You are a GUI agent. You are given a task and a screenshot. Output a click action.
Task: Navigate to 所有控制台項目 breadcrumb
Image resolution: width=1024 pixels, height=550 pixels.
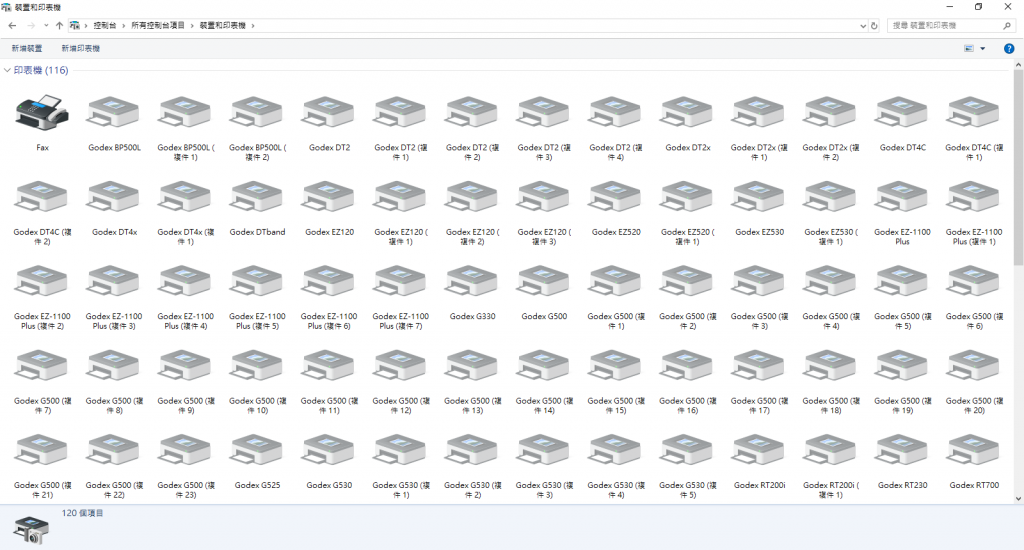point(158,25)
